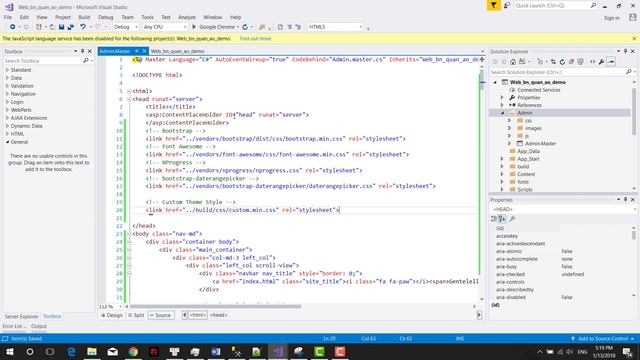Click the browser Refresh icon beside Google Chrome
The height and width of the screenshot is (360, 640).
pos(245,27)
